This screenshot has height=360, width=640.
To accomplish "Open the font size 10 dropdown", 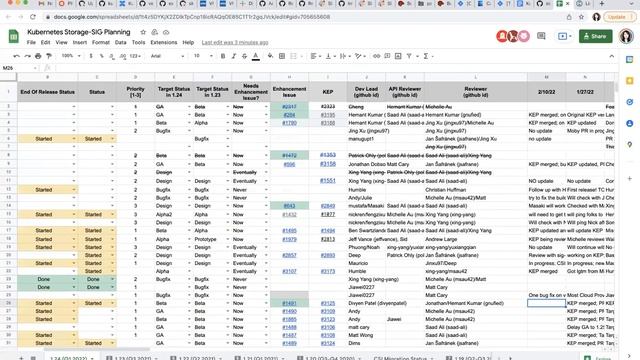I will point(202,56).
